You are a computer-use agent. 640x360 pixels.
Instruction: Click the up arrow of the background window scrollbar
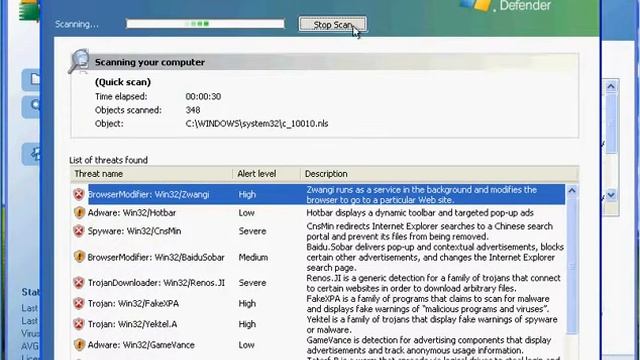(x=611, y=86)
